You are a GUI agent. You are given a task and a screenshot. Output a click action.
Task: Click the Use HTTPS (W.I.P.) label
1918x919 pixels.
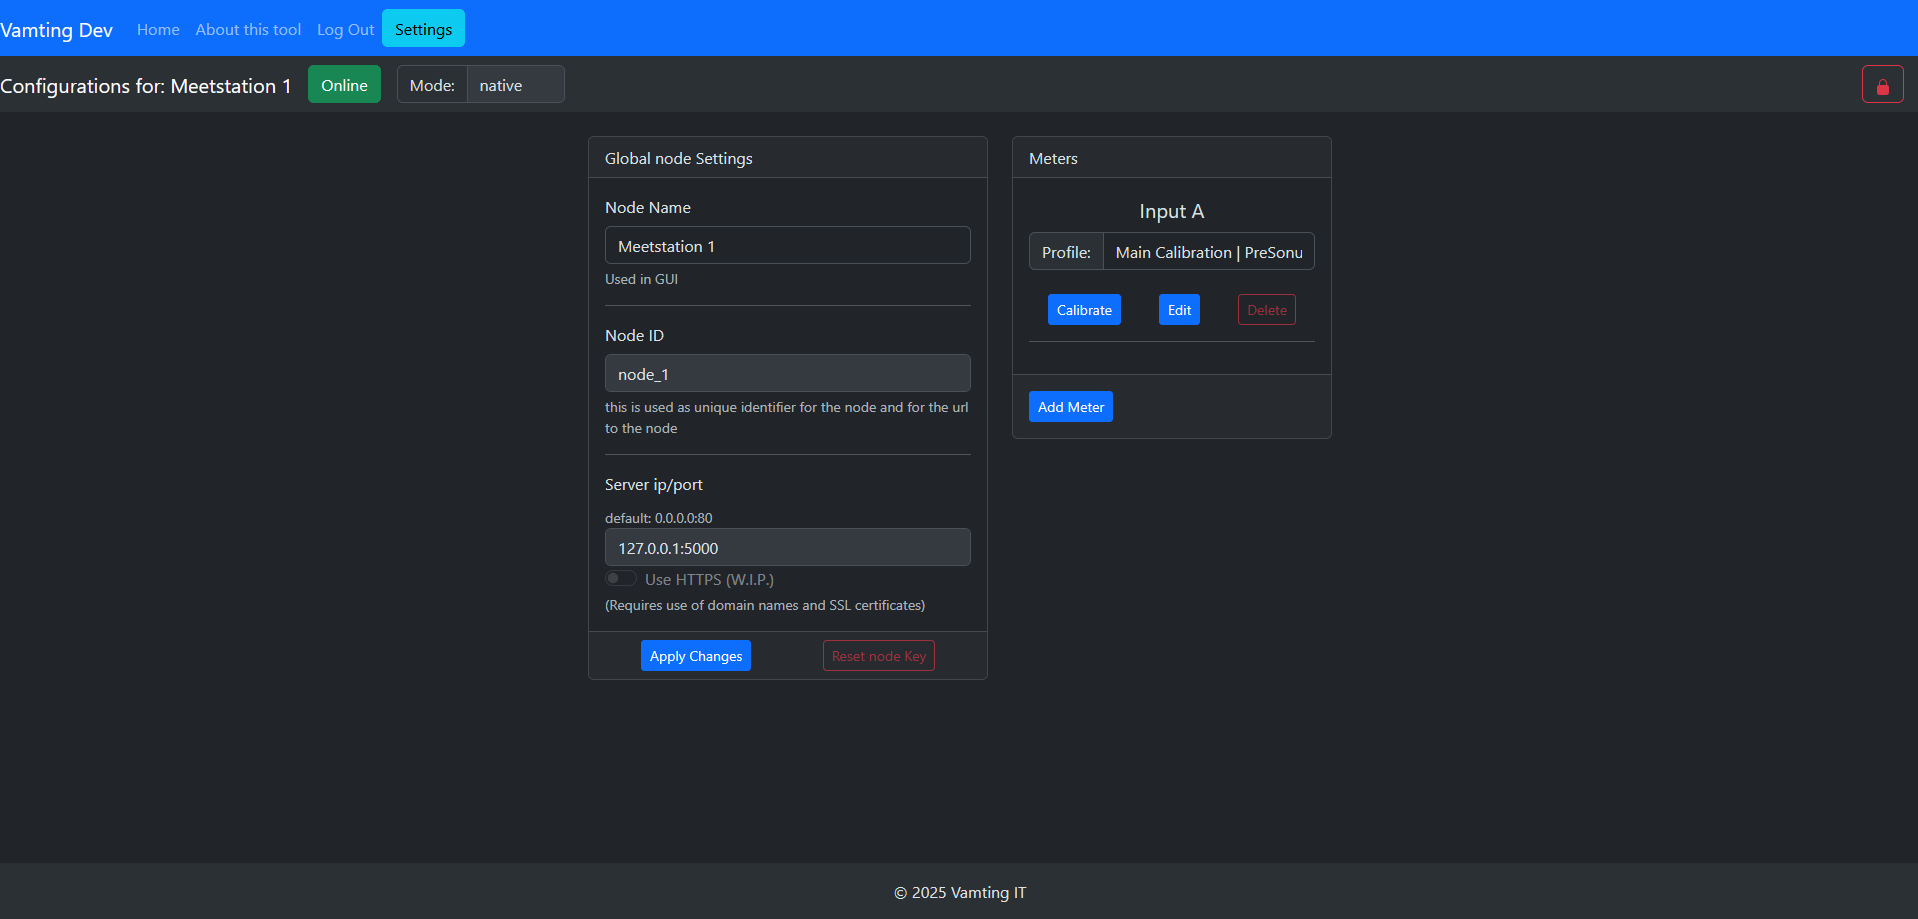(709, 579)
